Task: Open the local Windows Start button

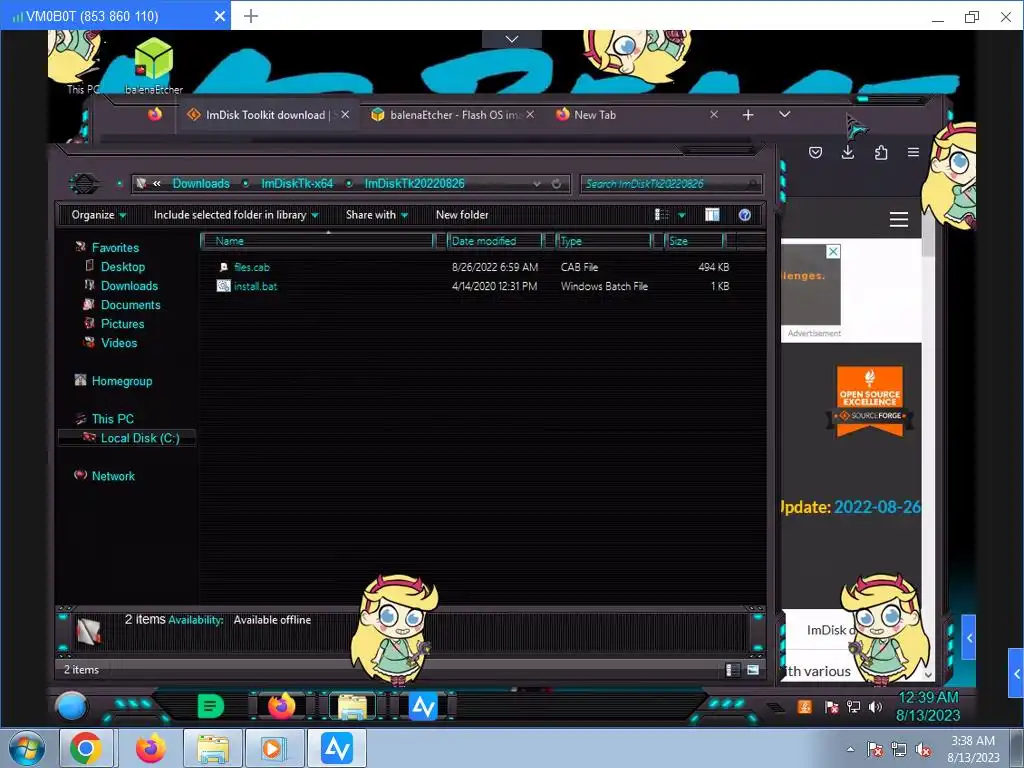Action: (x=27, y=748)
